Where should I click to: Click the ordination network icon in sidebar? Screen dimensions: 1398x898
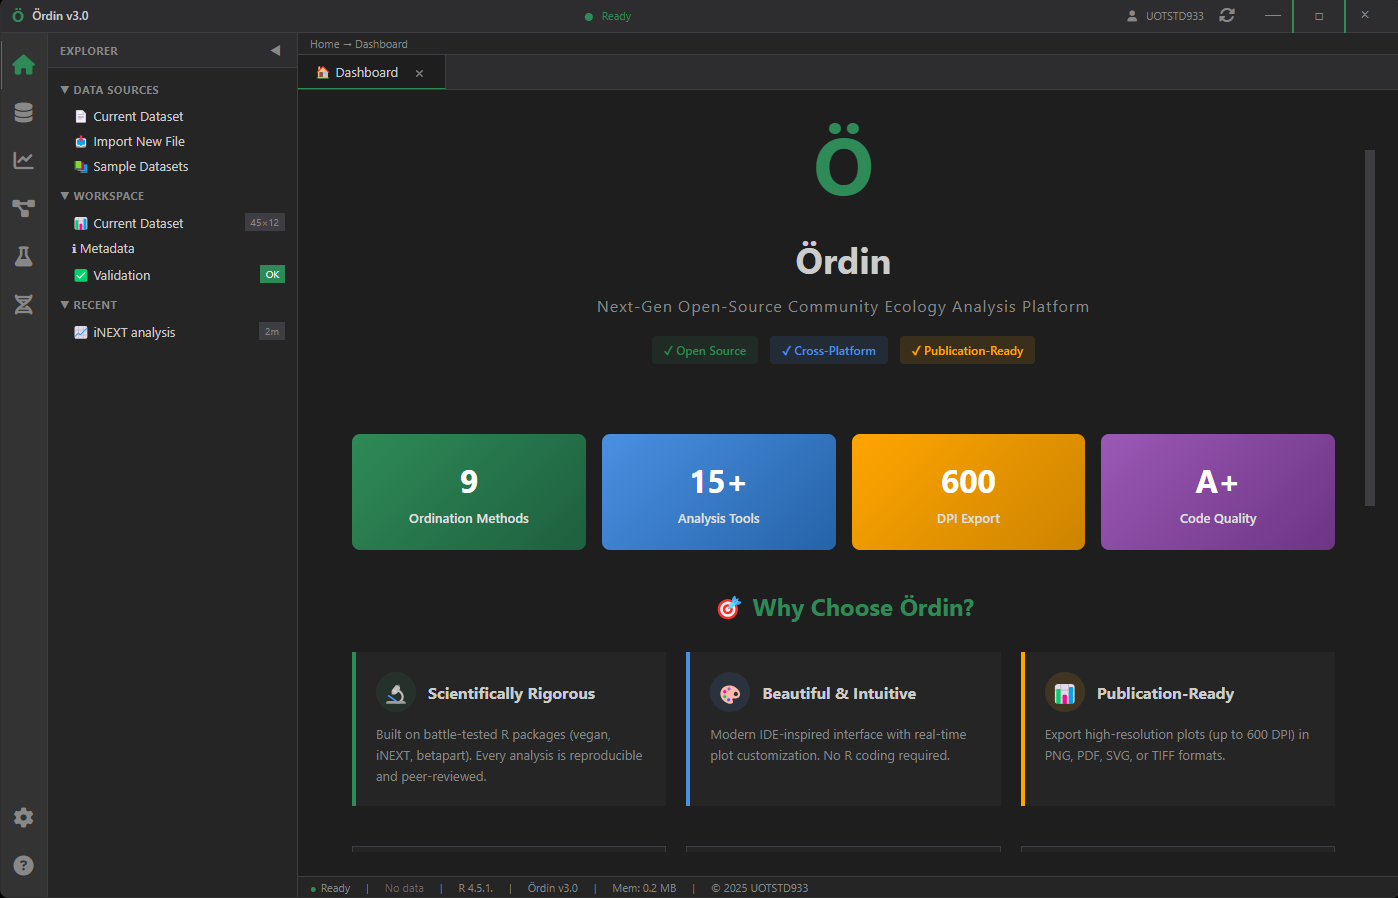[x=23, y=208]
